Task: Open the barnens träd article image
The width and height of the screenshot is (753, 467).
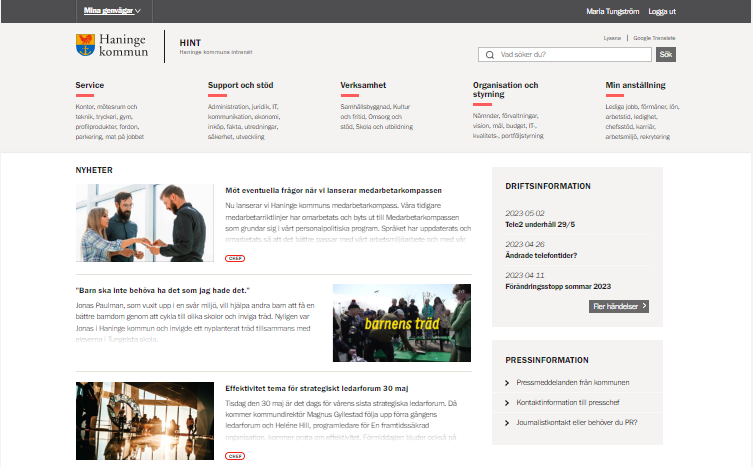Action: coord(401,323)
